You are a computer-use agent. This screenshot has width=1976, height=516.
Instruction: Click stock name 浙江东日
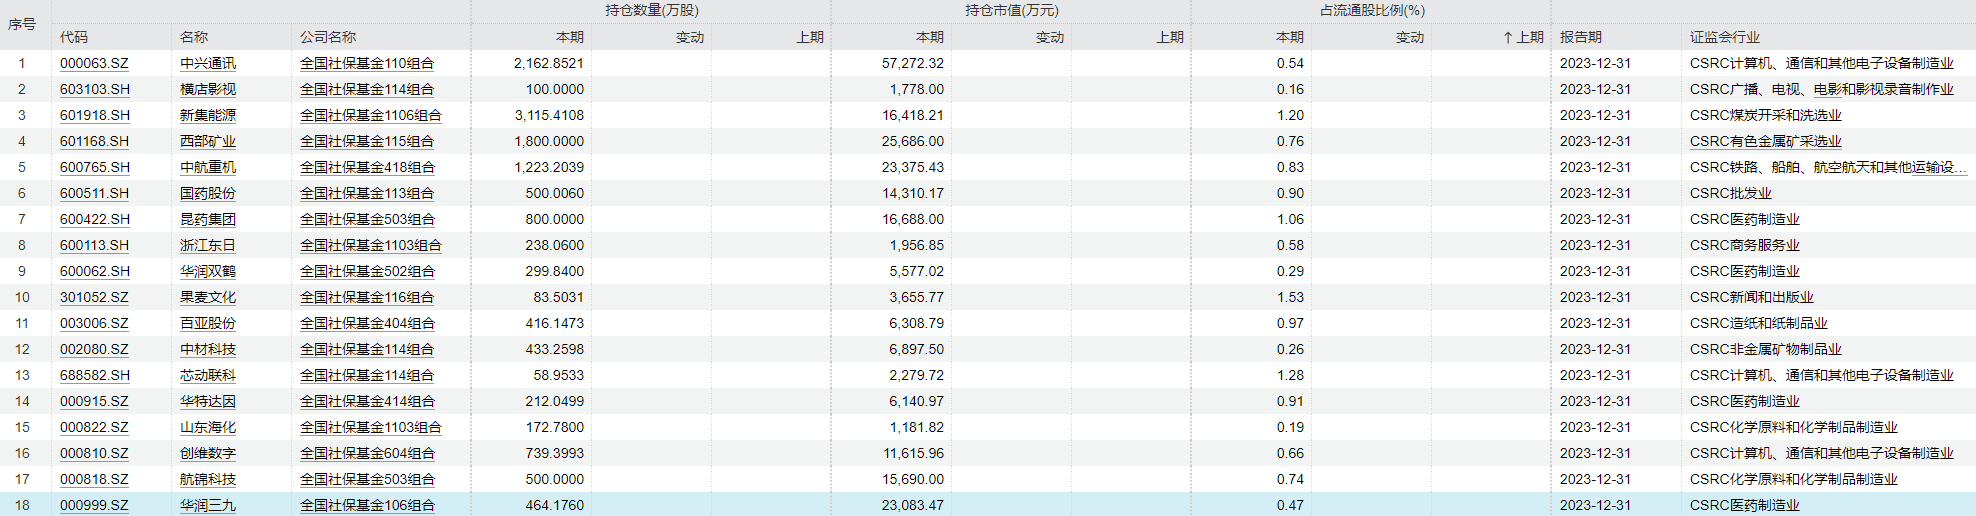pyautogui.click(x=208, y=245)
